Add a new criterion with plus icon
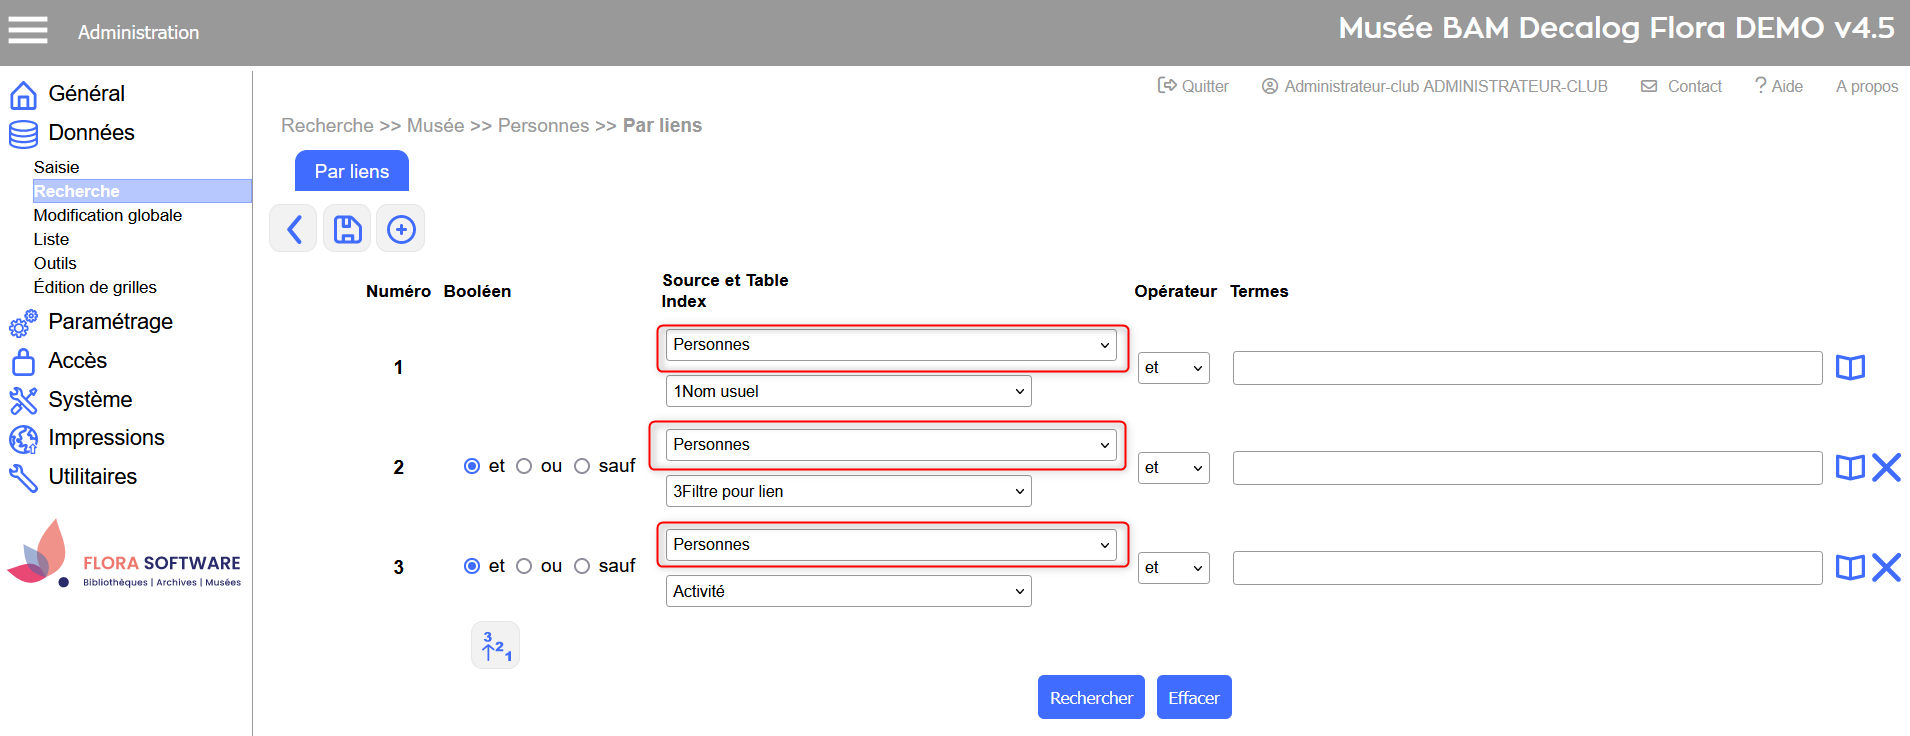 [401, 229]
